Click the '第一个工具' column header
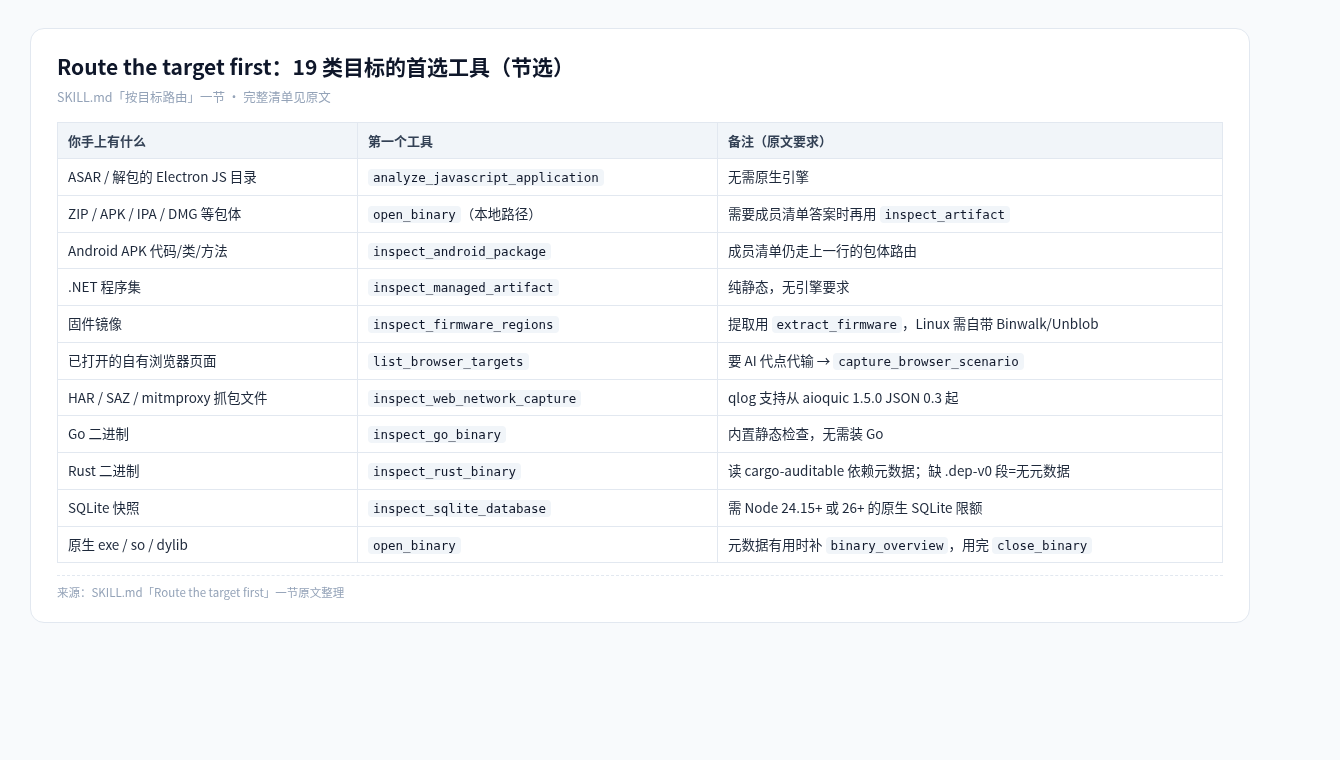This screenshot has height=760, width=1340. (x=538, y=141)
